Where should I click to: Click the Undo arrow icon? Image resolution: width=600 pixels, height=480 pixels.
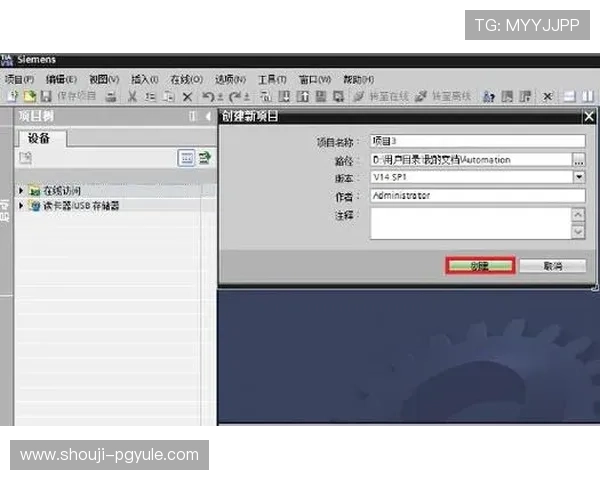tap(208, 96)
